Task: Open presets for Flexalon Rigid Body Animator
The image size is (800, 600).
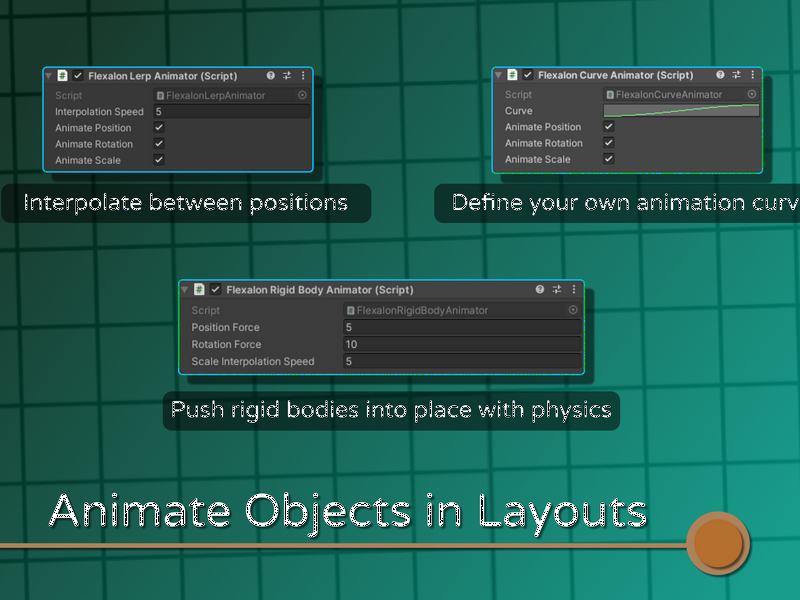Action: [x=557, y=289]
